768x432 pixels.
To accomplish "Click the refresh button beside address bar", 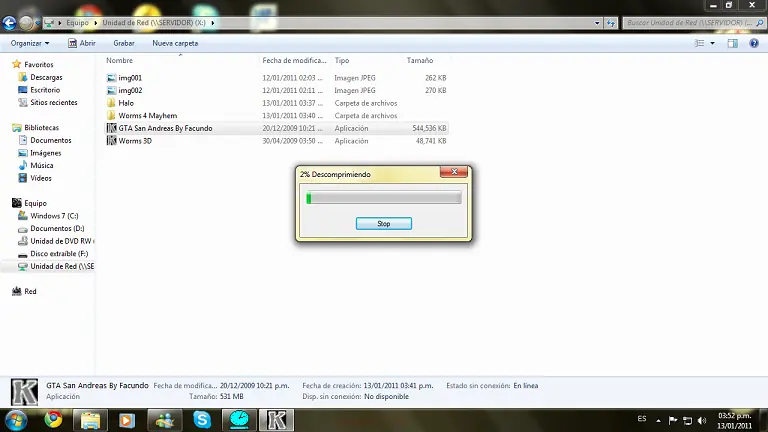I will 610,23.
